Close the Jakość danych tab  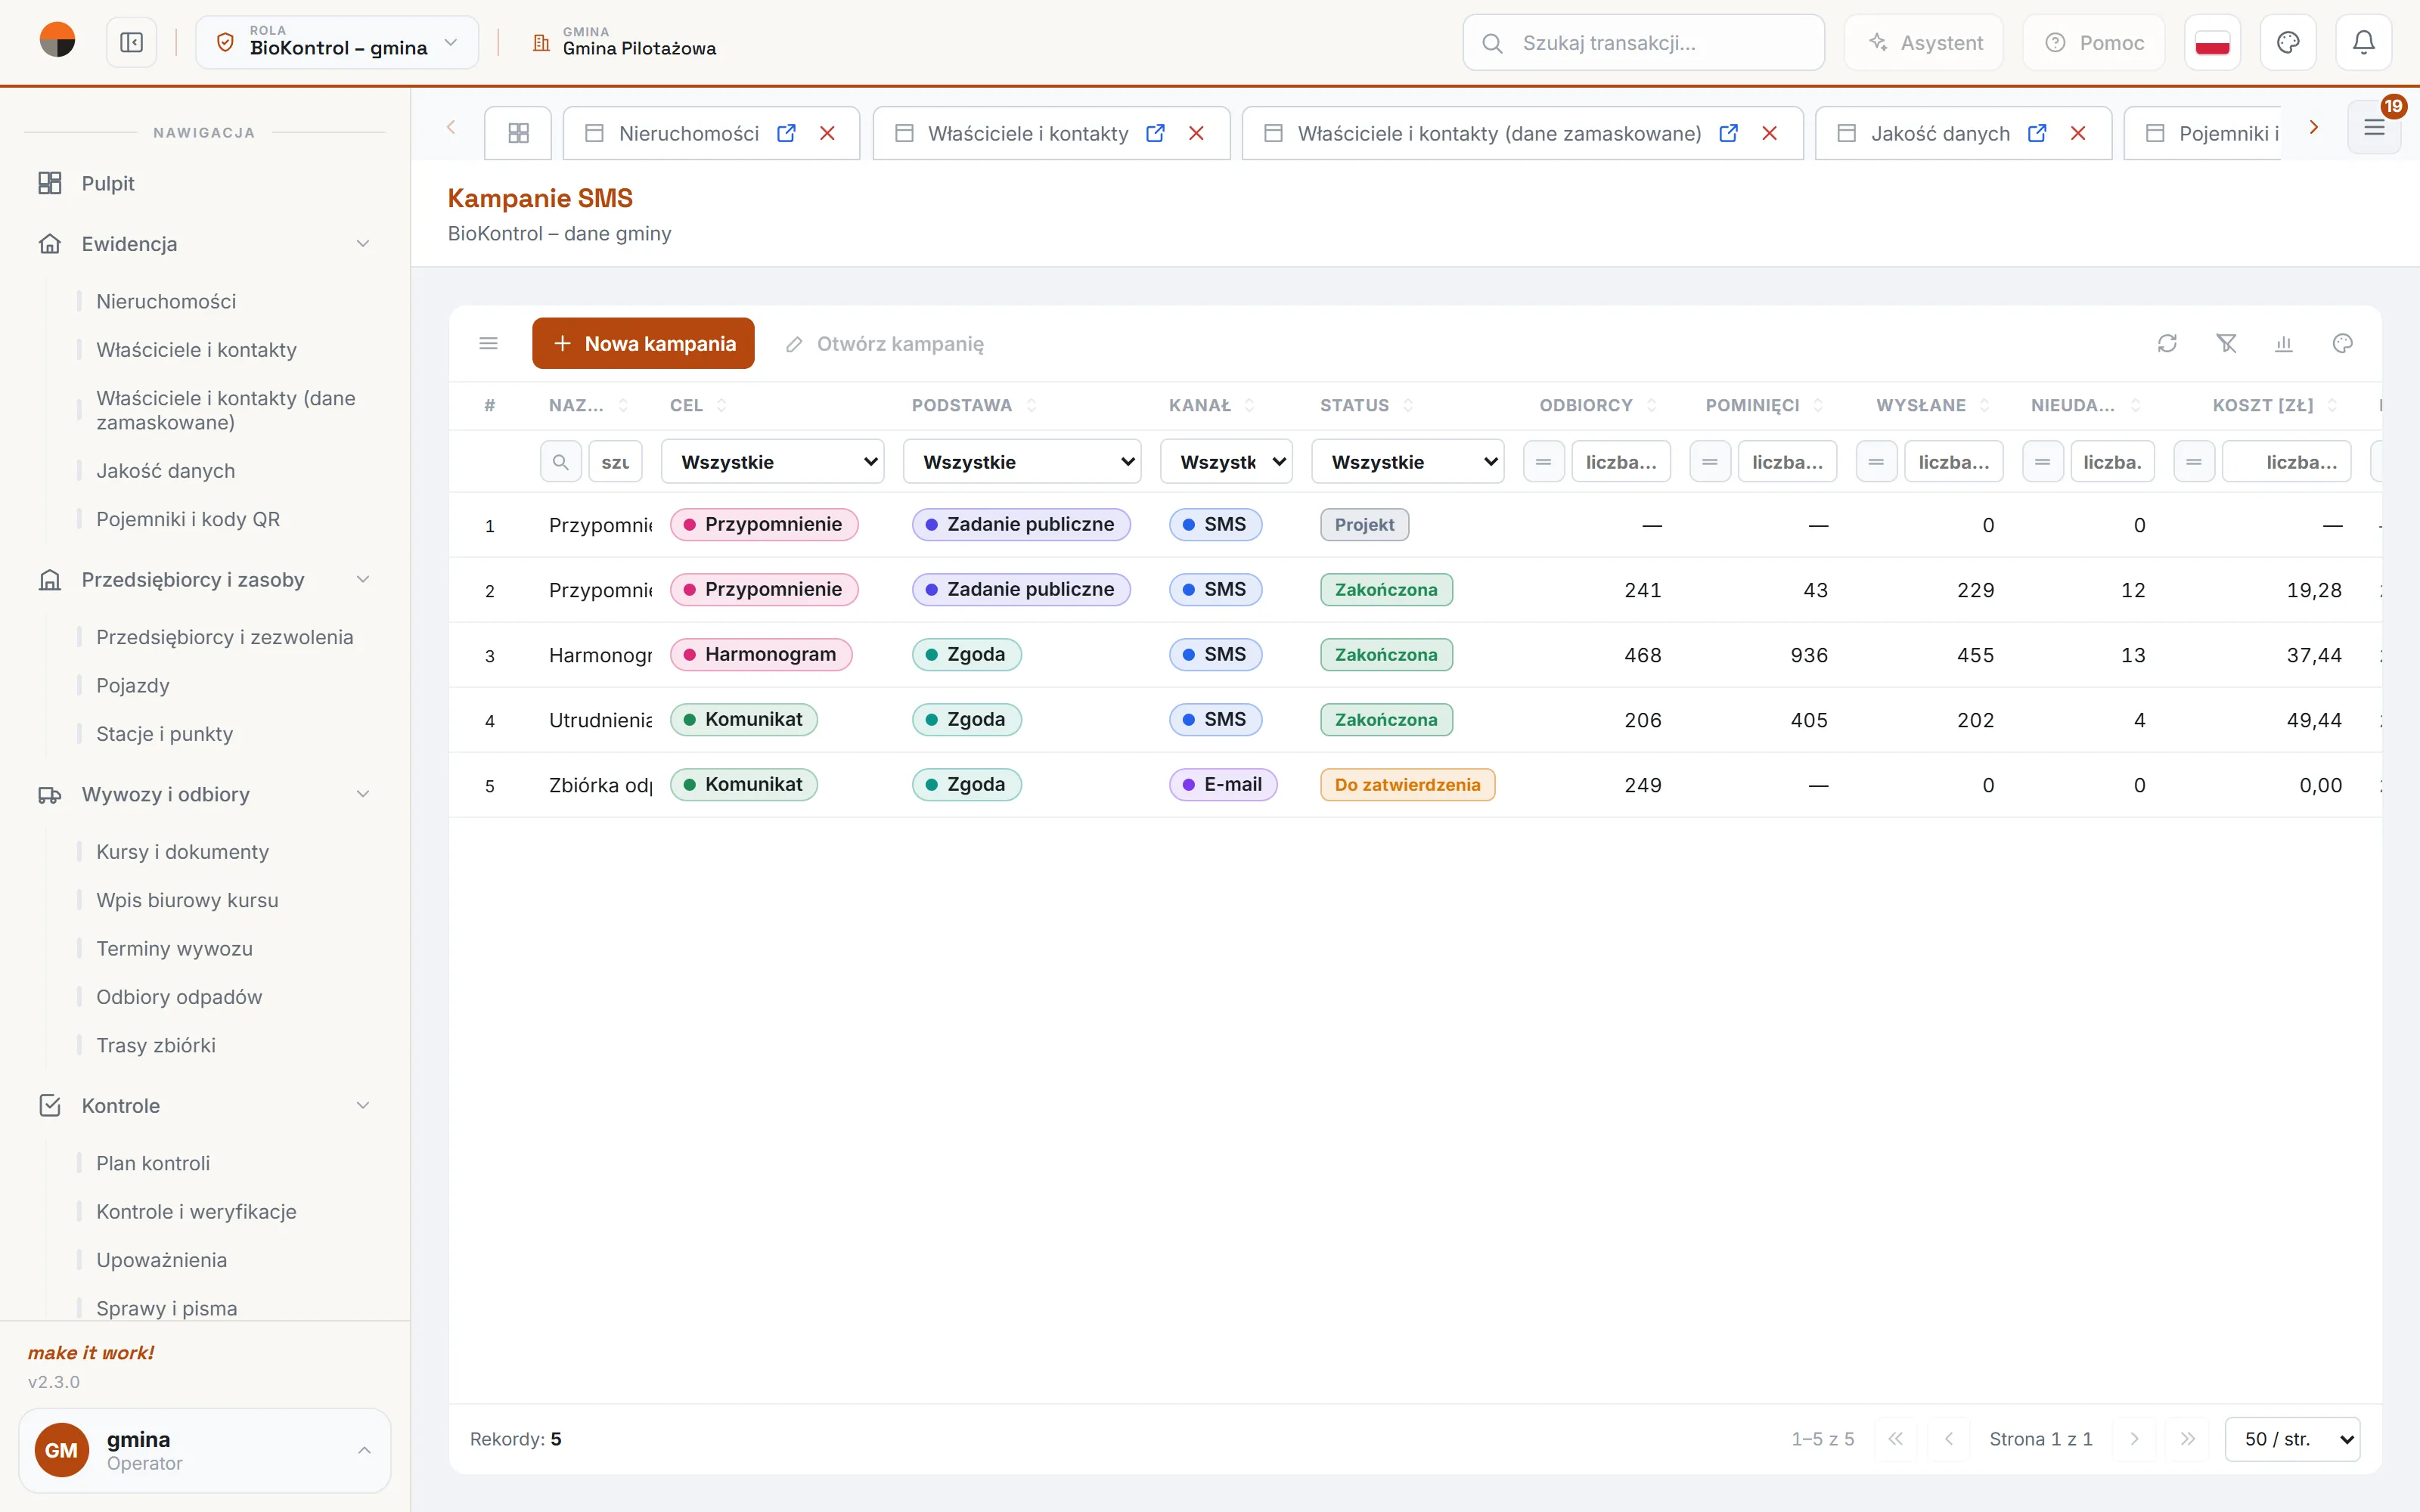[2078, 133]
